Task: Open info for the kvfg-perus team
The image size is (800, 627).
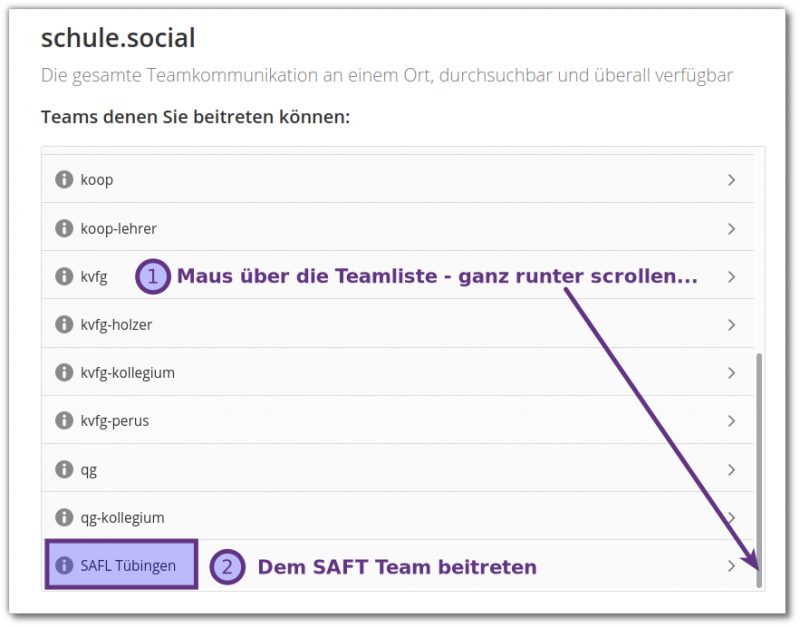Action: [x=63, y=420]
